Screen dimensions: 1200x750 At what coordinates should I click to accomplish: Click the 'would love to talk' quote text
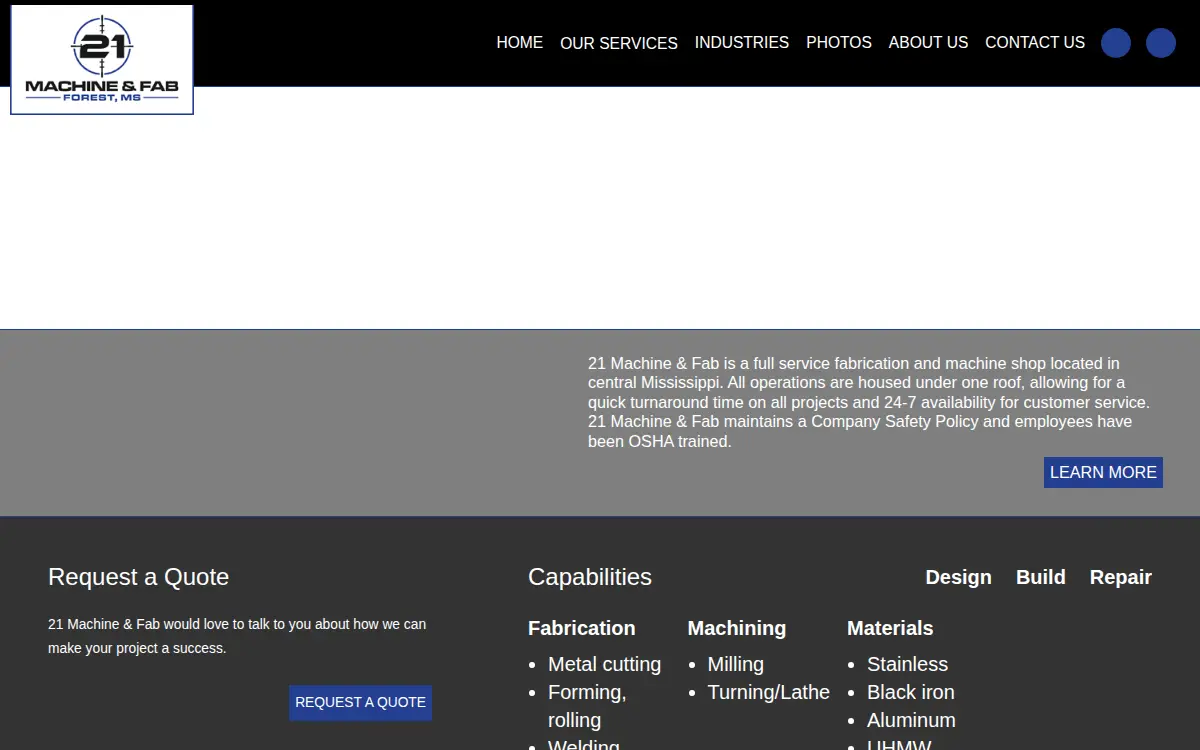point(238,636)
